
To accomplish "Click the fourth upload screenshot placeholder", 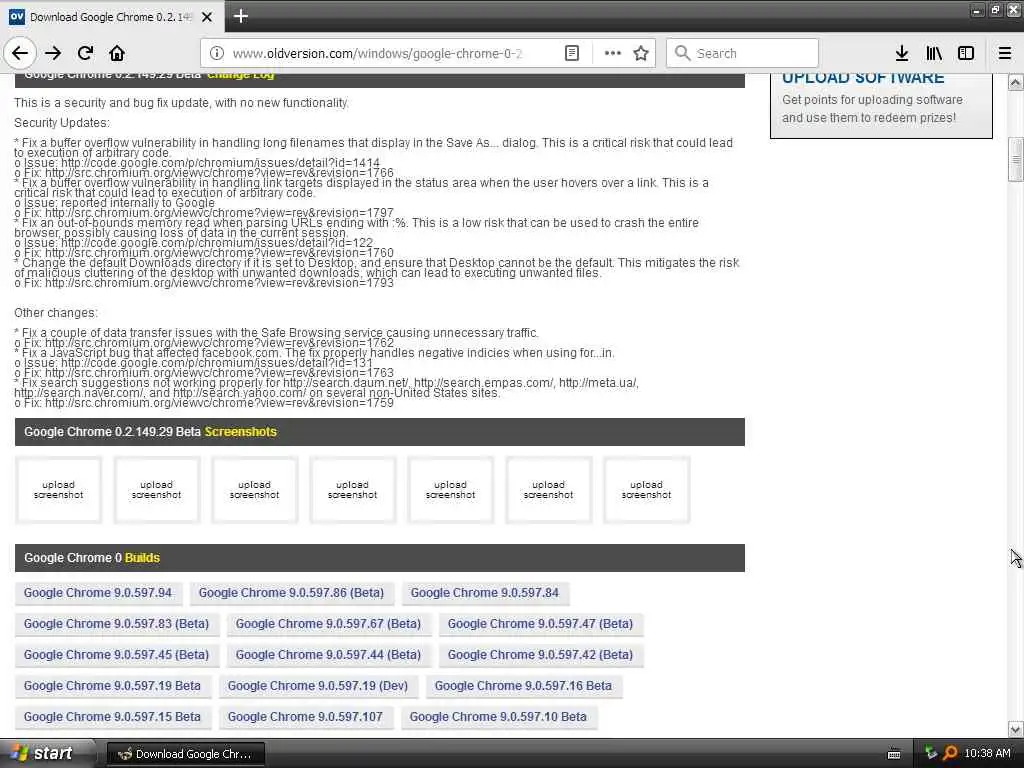I will point(353,490).
